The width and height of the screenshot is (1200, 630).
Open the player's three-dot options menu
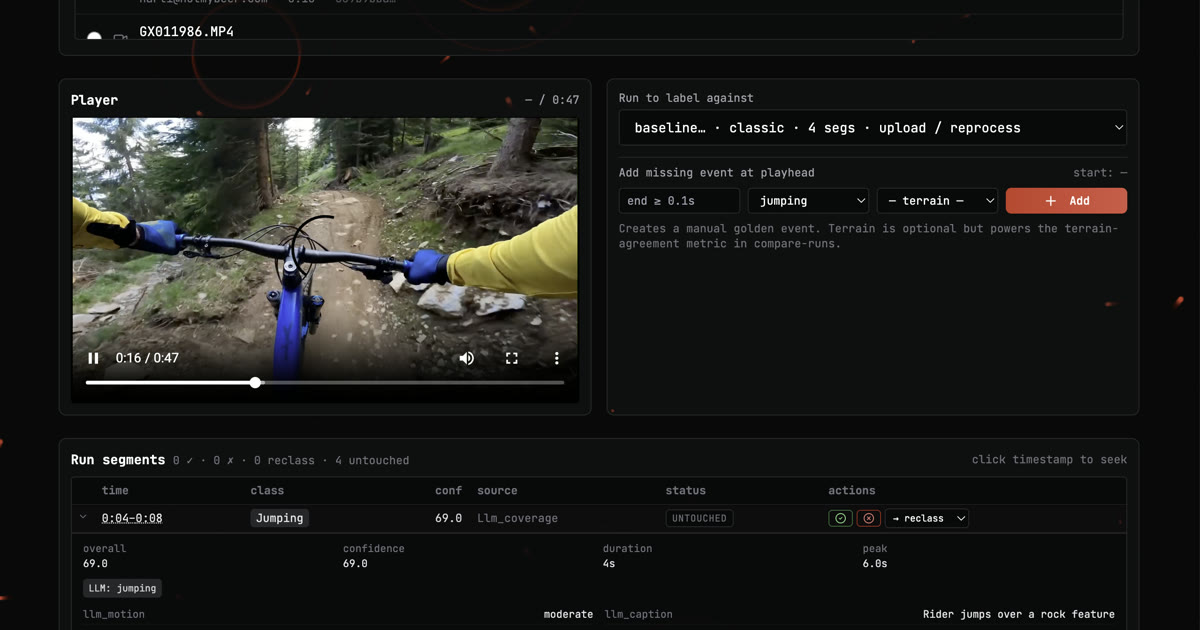(556, 358)
